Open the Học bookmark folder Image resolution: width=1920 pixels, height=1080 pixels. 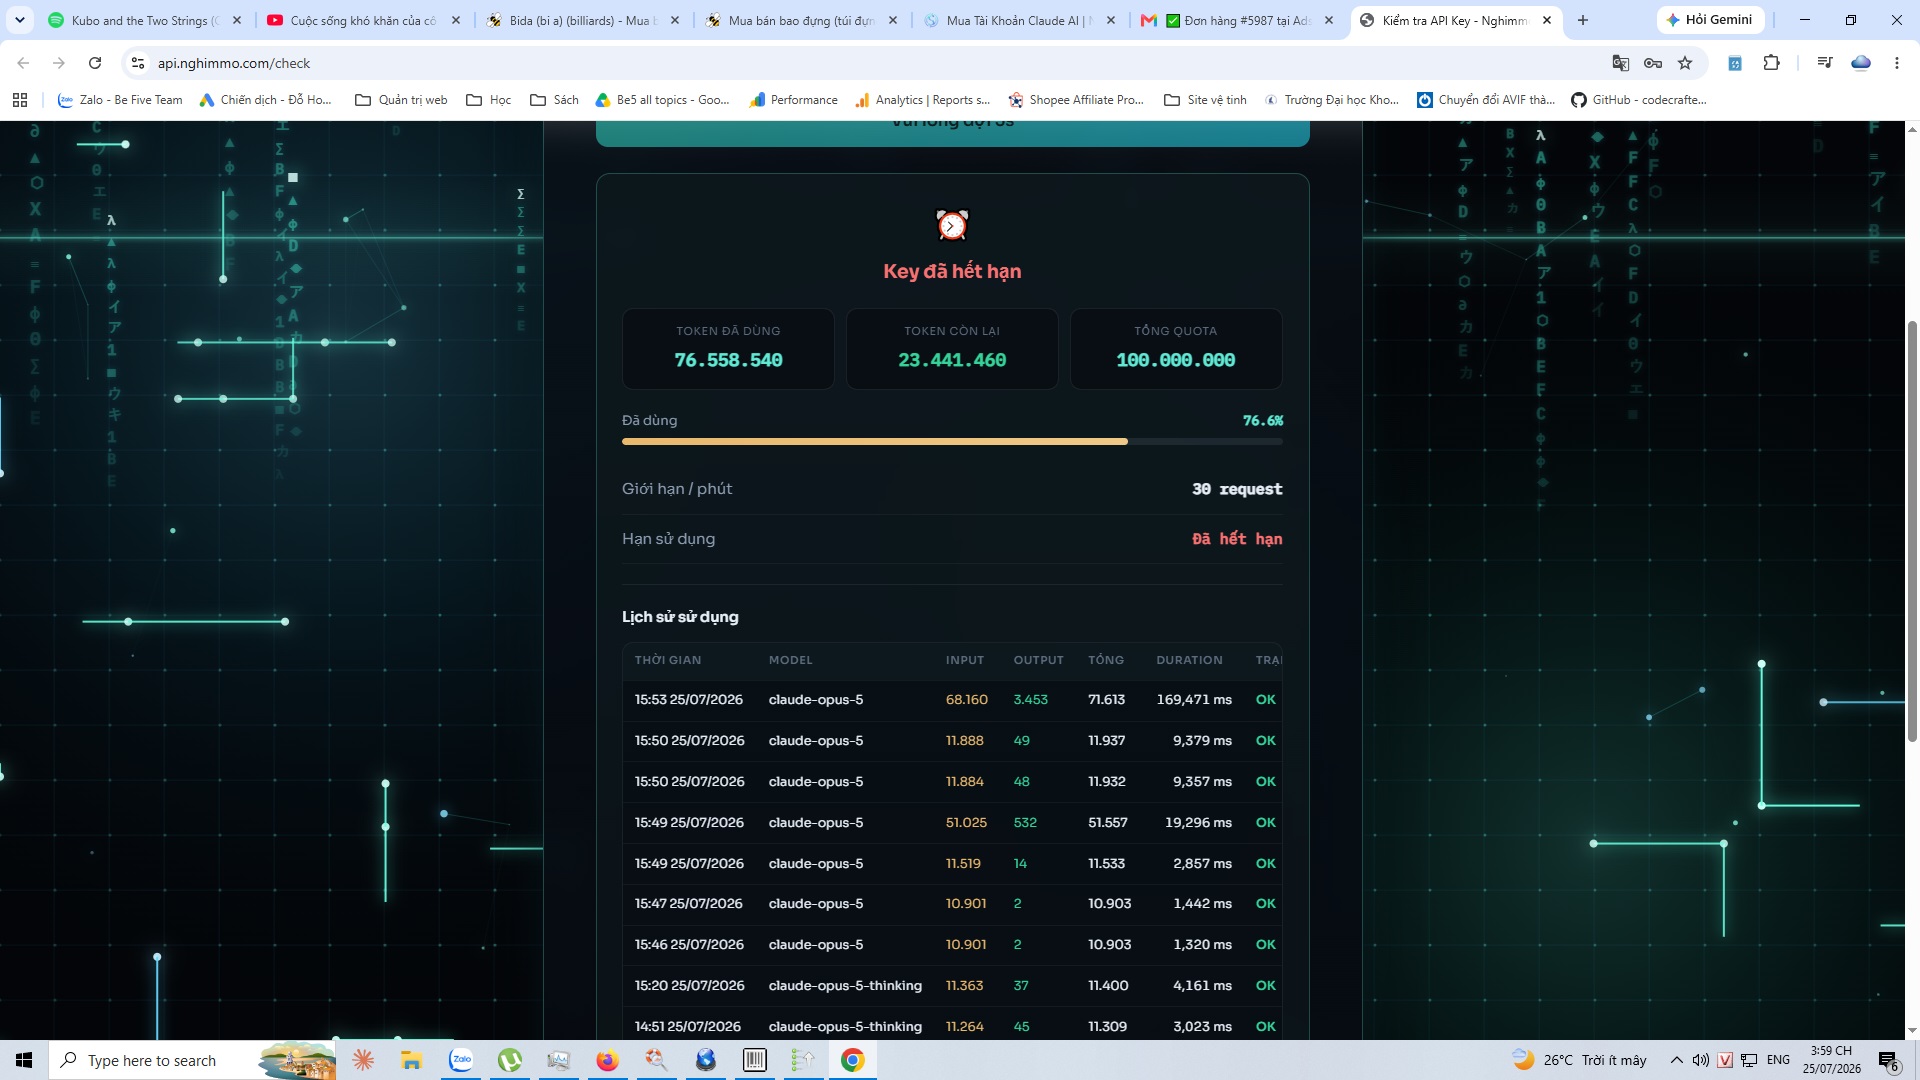click(x=489, y=100)
